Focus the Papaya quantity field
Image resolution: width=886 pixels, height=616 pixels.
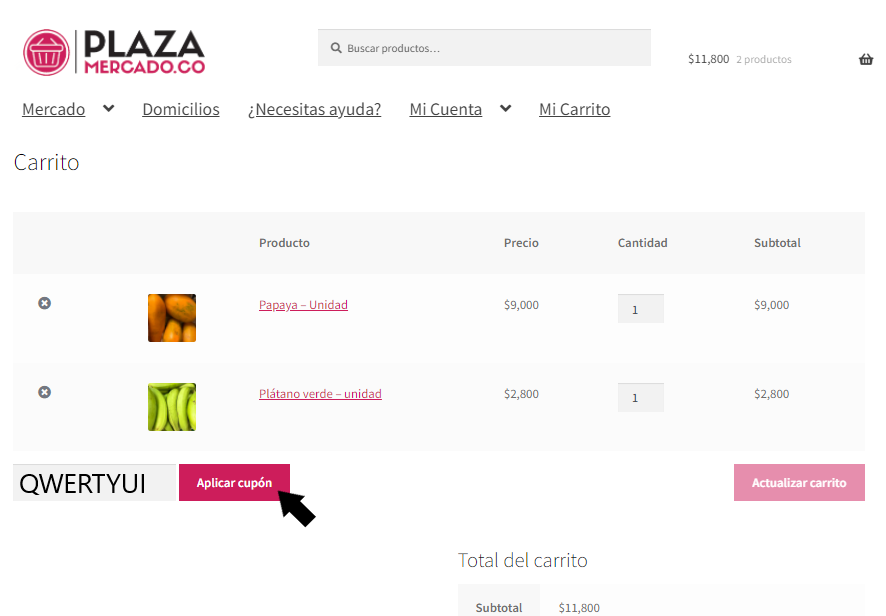641,309
